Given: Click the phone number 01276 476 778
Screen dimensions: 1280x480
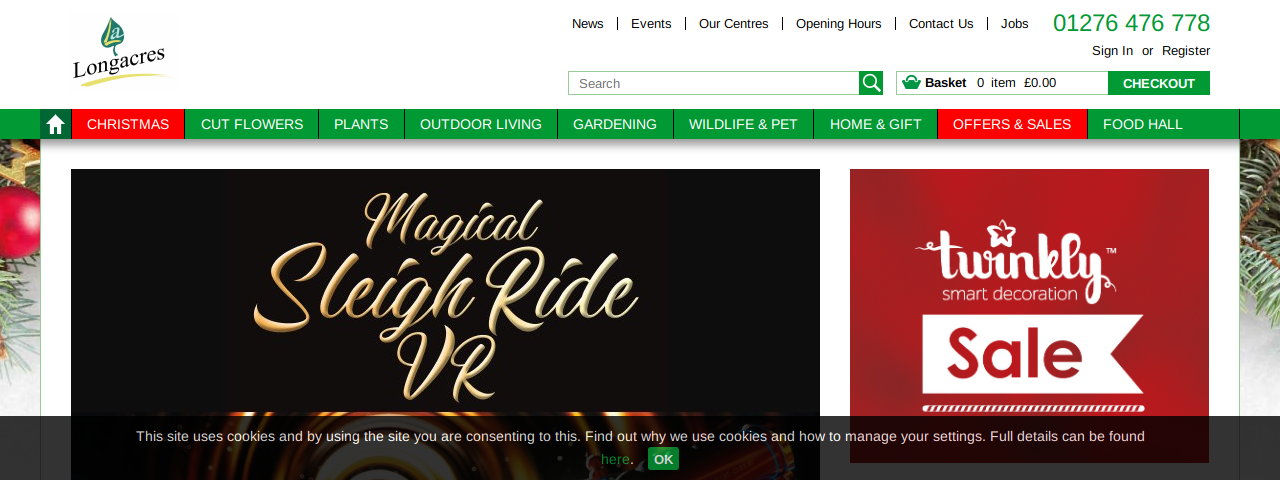Looking at the screenshot, I should (x=1132, y=23).
